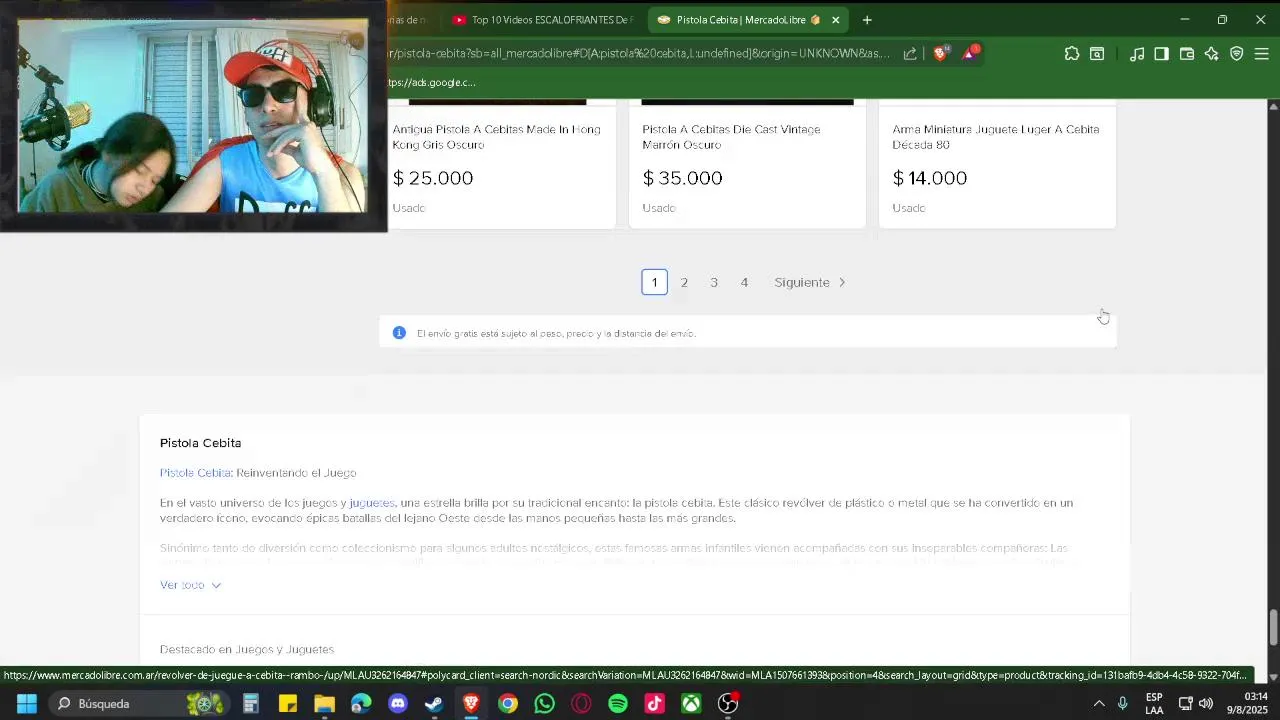Switch to Top 10 Videos ESCALOFRIANTES tab
This screenshot has height=720, width=1280.
click(542, 20)
